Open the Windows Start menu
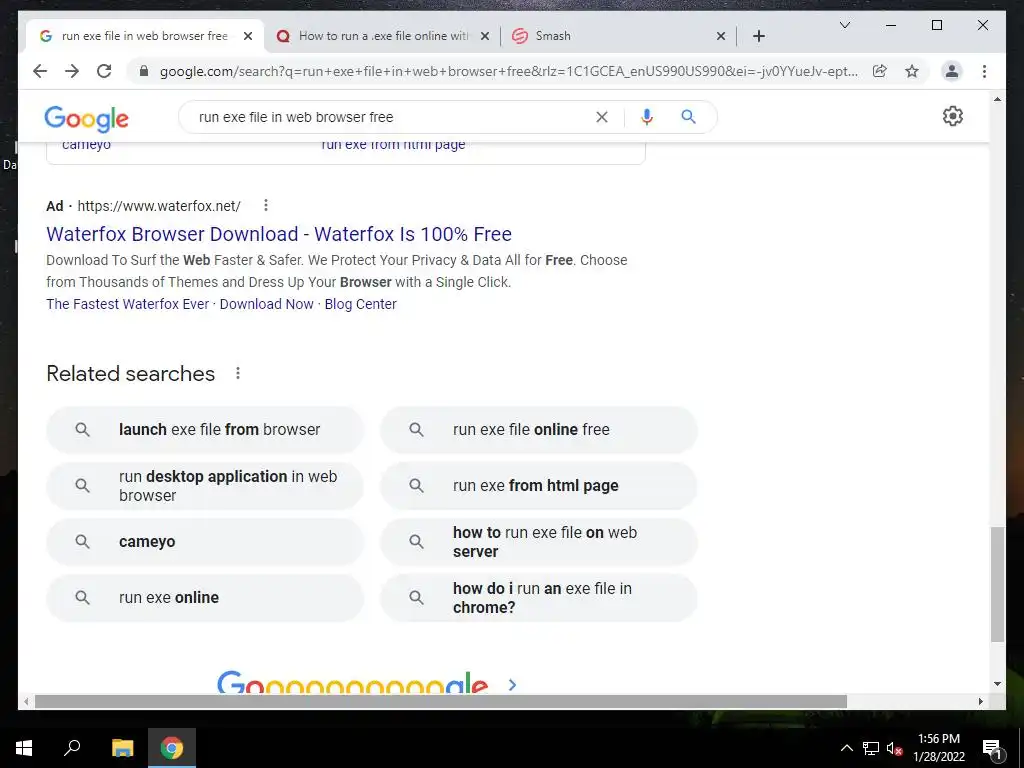 coord(24,748)
